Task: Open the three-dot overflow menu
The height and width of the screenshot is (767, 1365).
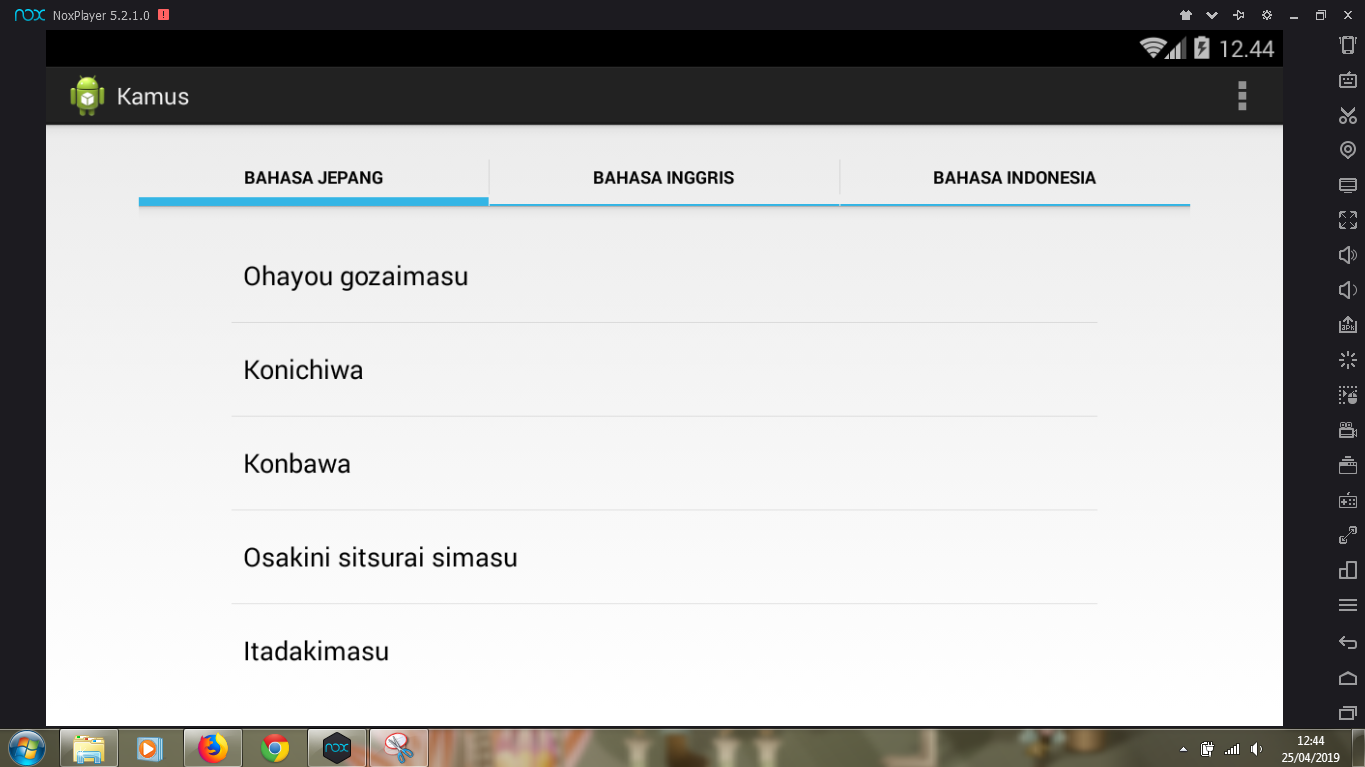Action: 1242,96
